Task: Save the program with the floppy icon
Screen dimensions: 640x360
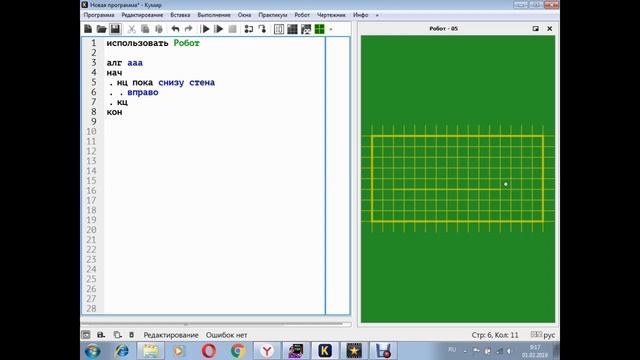Action: tap(115, 29)
